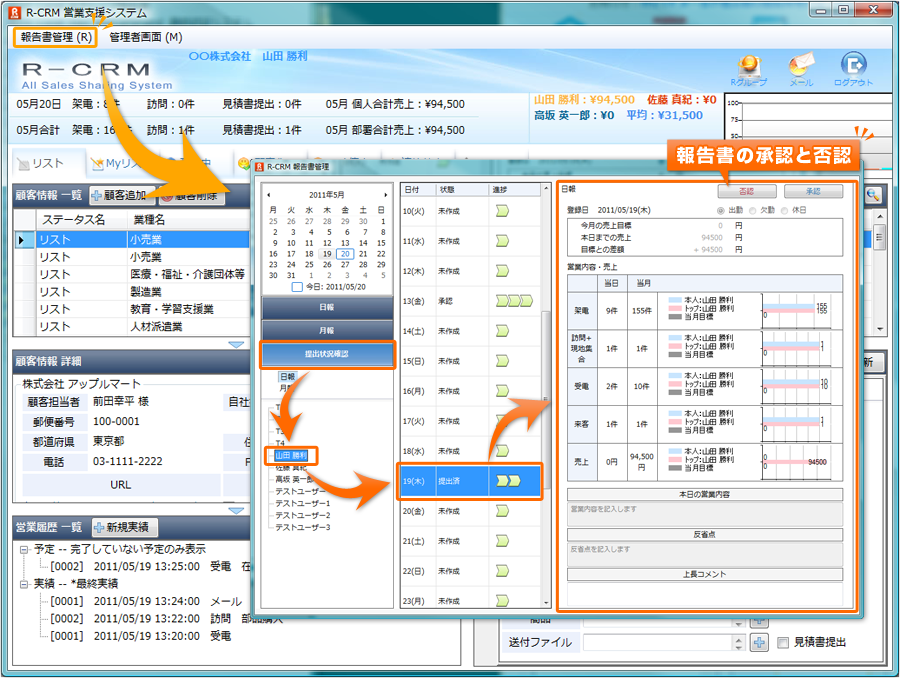Click the progress arrow icon for 16(月)

(x=502, y=390)
